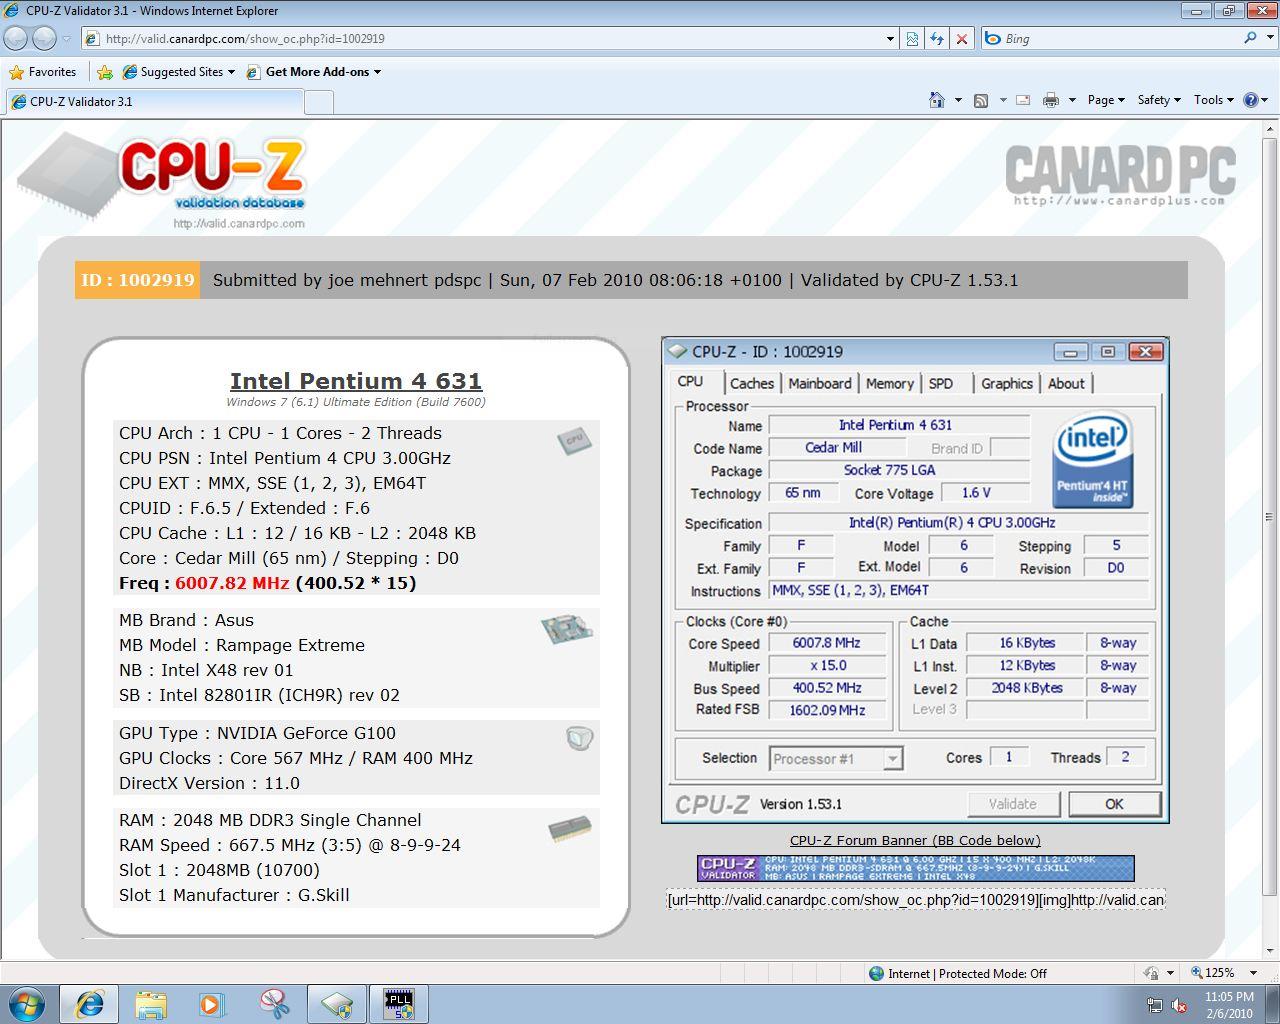Open the Print dropdown arrow
This screenshot has width=1280, height=1024.
[x=1072, y=100]
